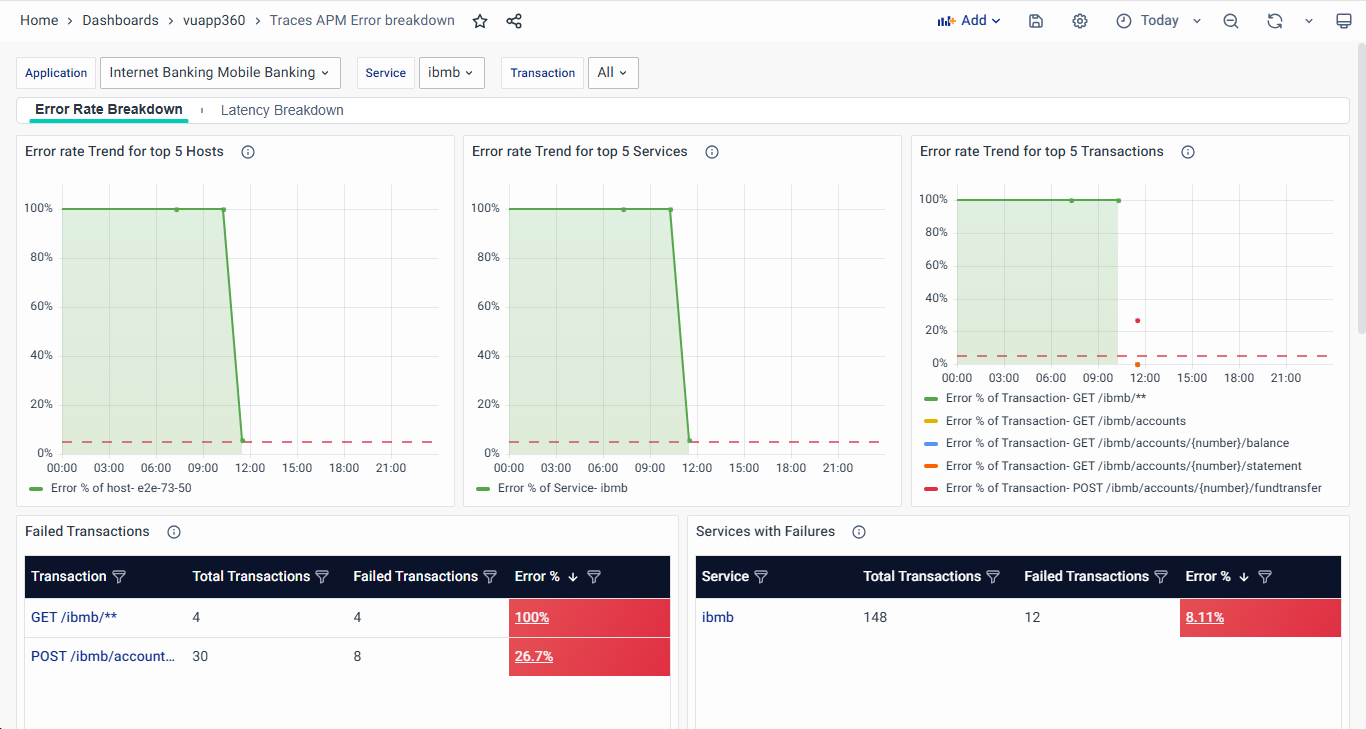Toggle POST fundtransfer series in legend
Viewport: 1366px width, 729px height.
(1133, 488)
